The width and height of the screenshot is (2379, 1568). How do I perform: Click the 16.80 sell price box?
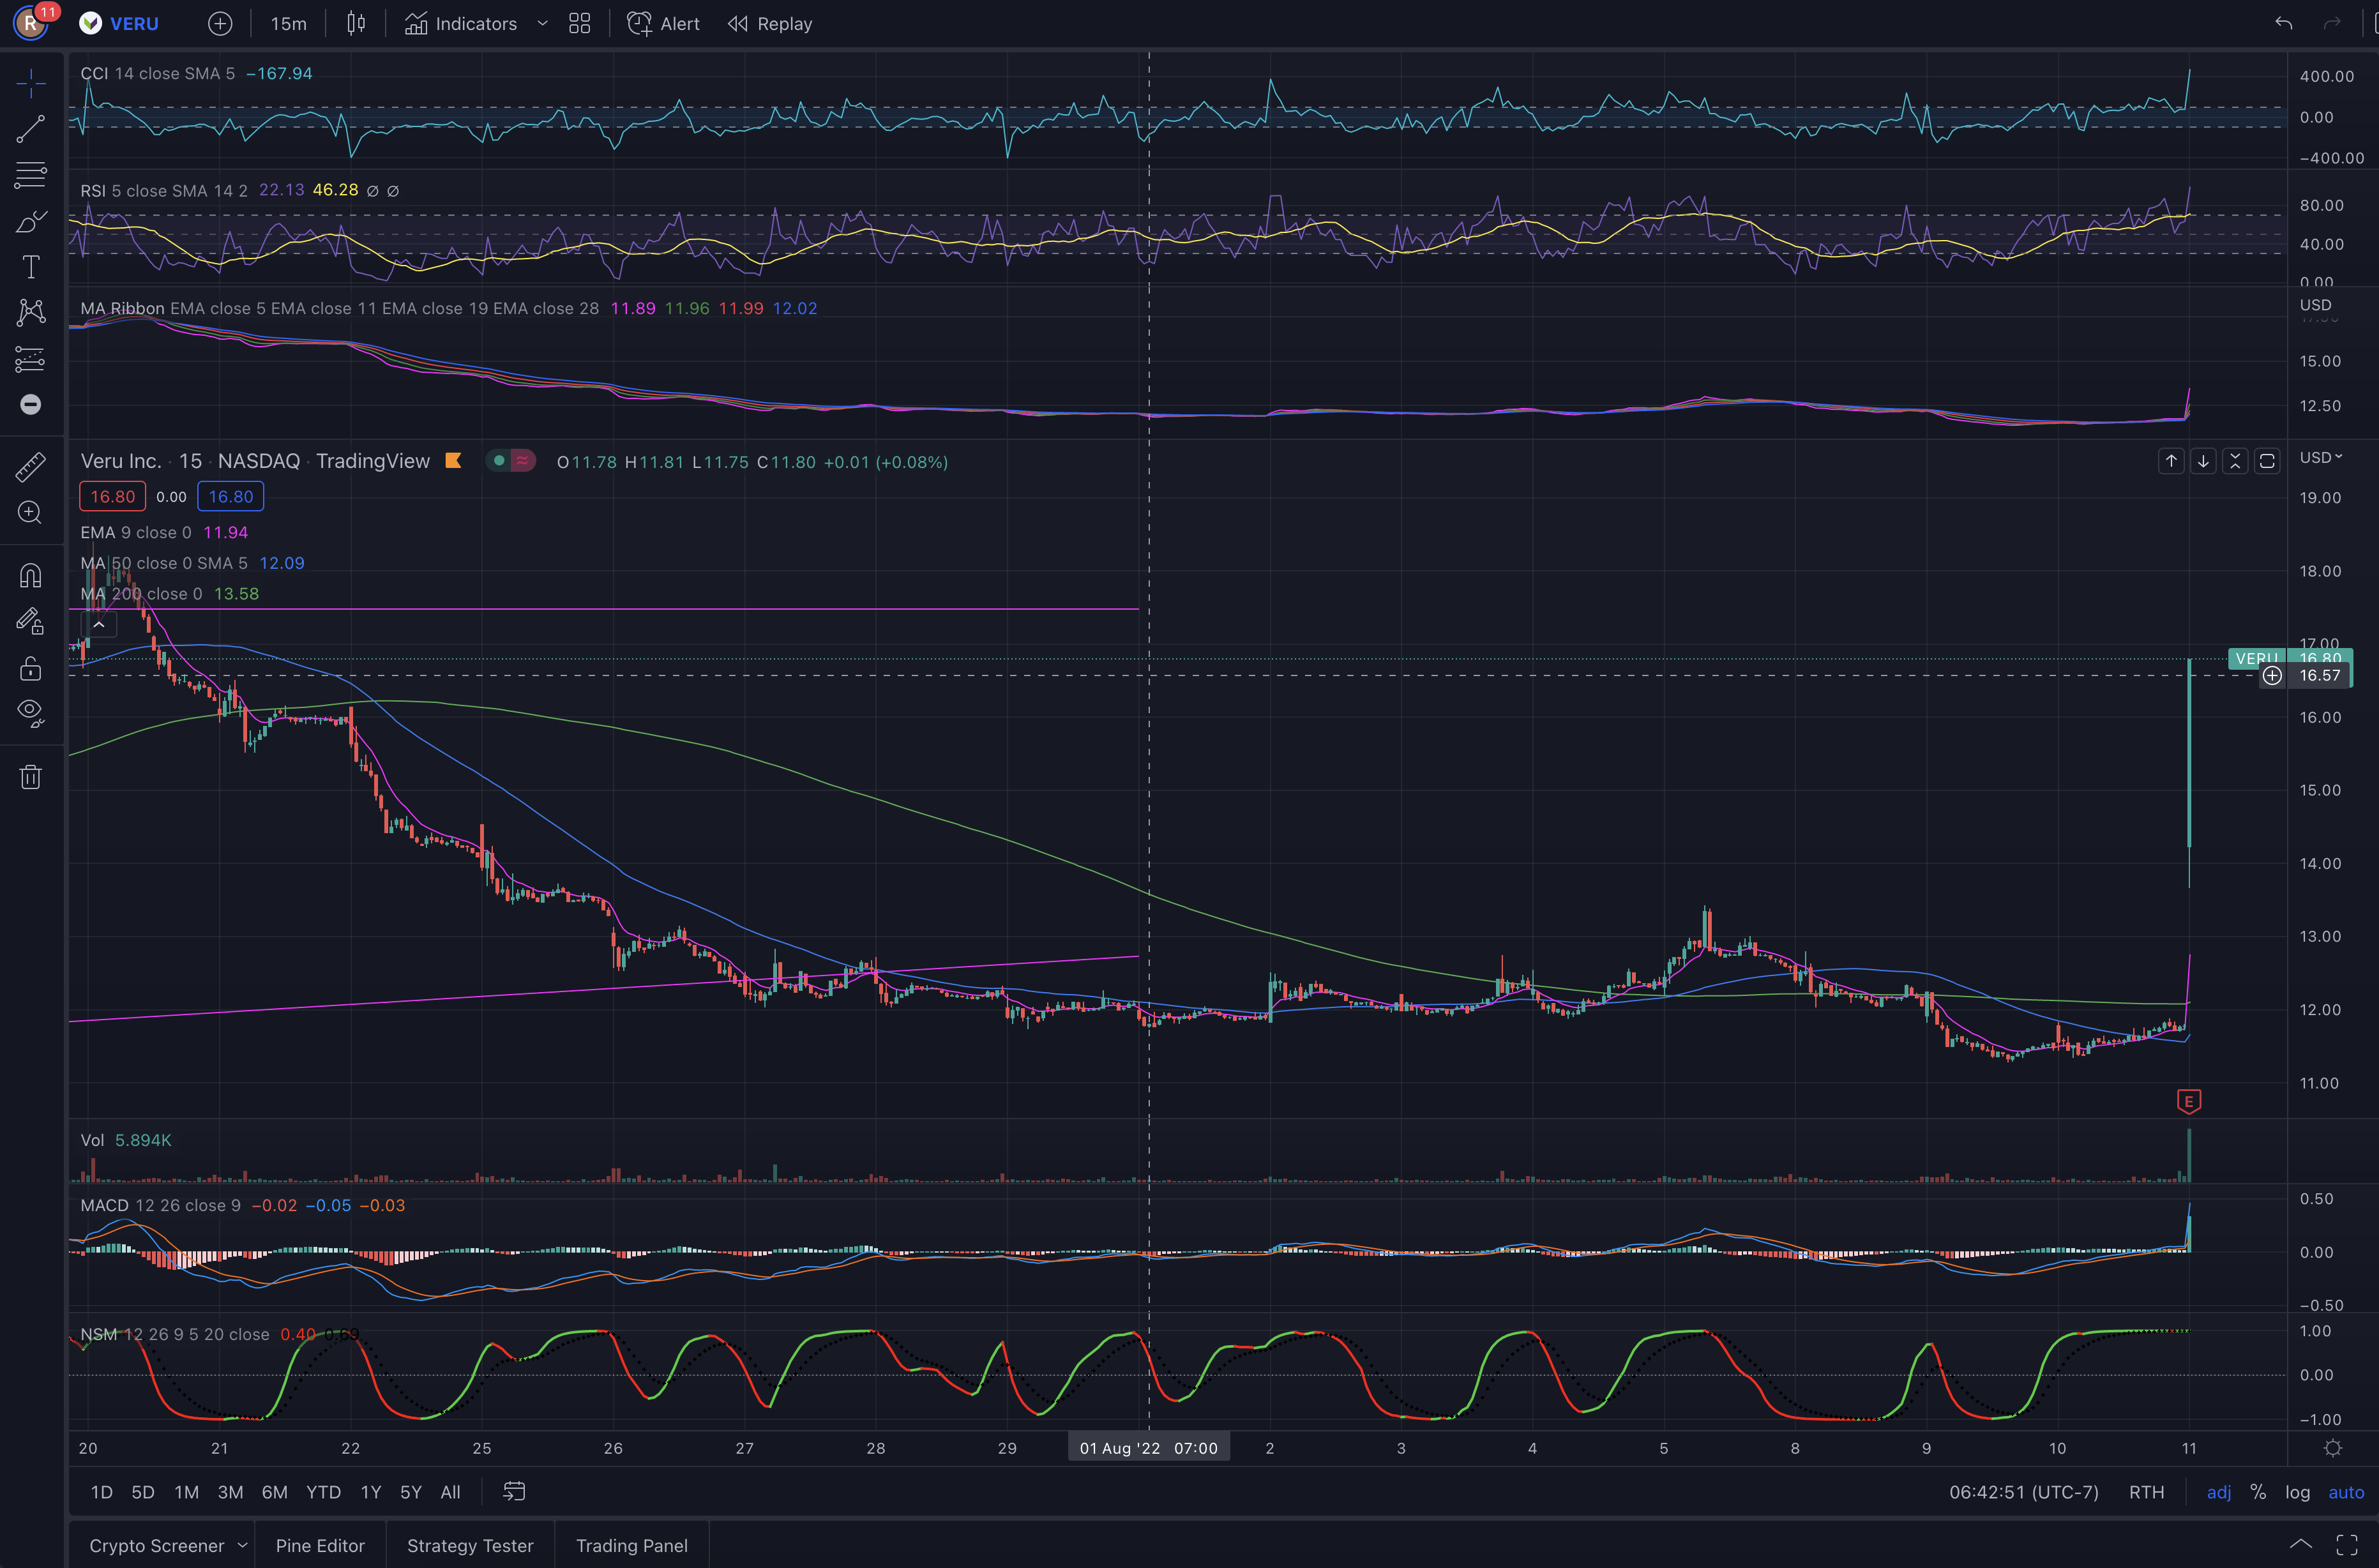click(113, 497)
